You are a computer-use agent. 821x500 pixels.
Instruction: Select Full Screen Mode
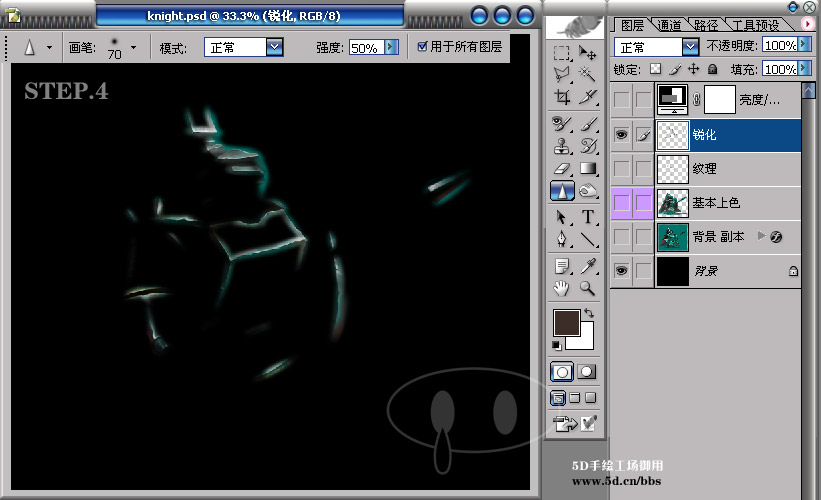tap(591, 398)
